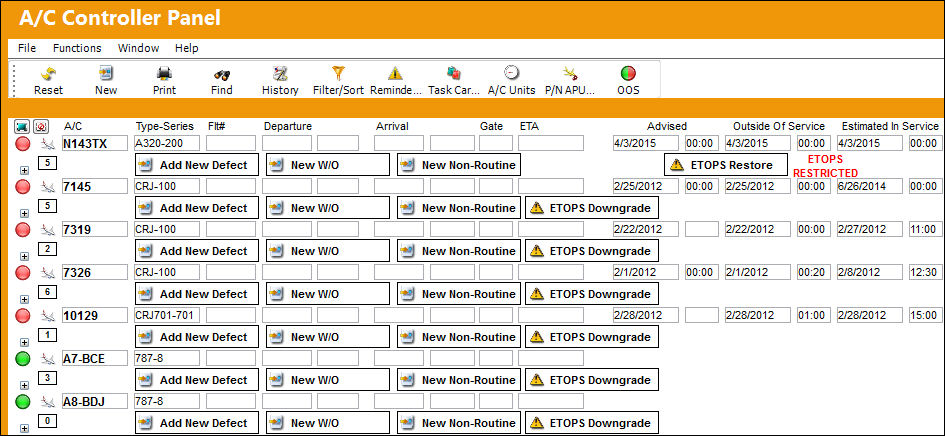Click the type-series CRJ701-701 field
The height and width of the screenshot is (436, 945).
168,315
